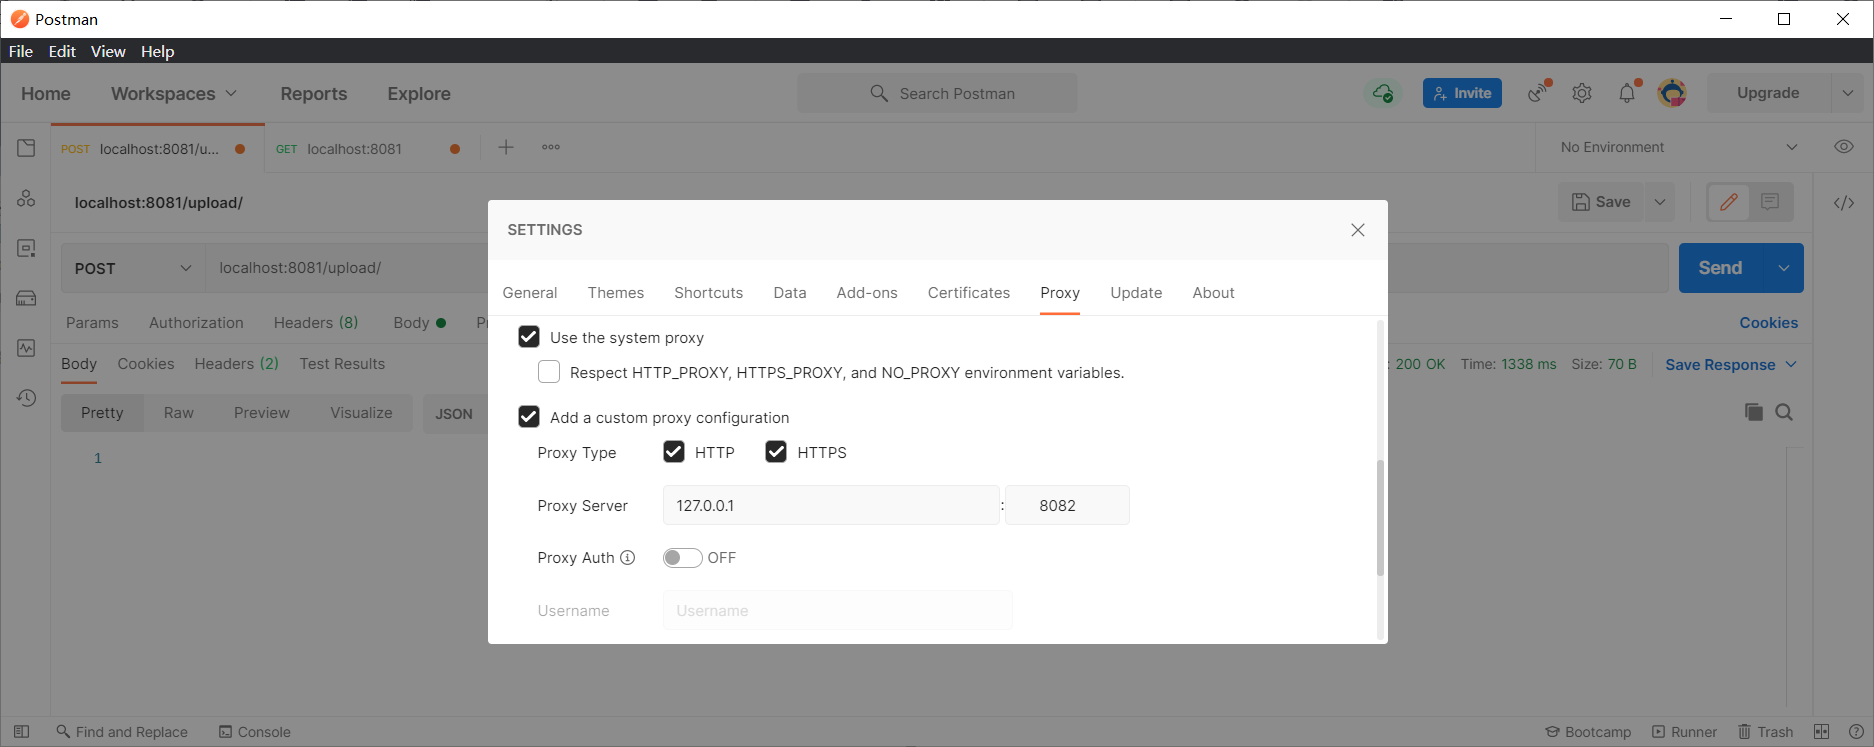Open the Monitors sidebar icon

coord(26,348)
